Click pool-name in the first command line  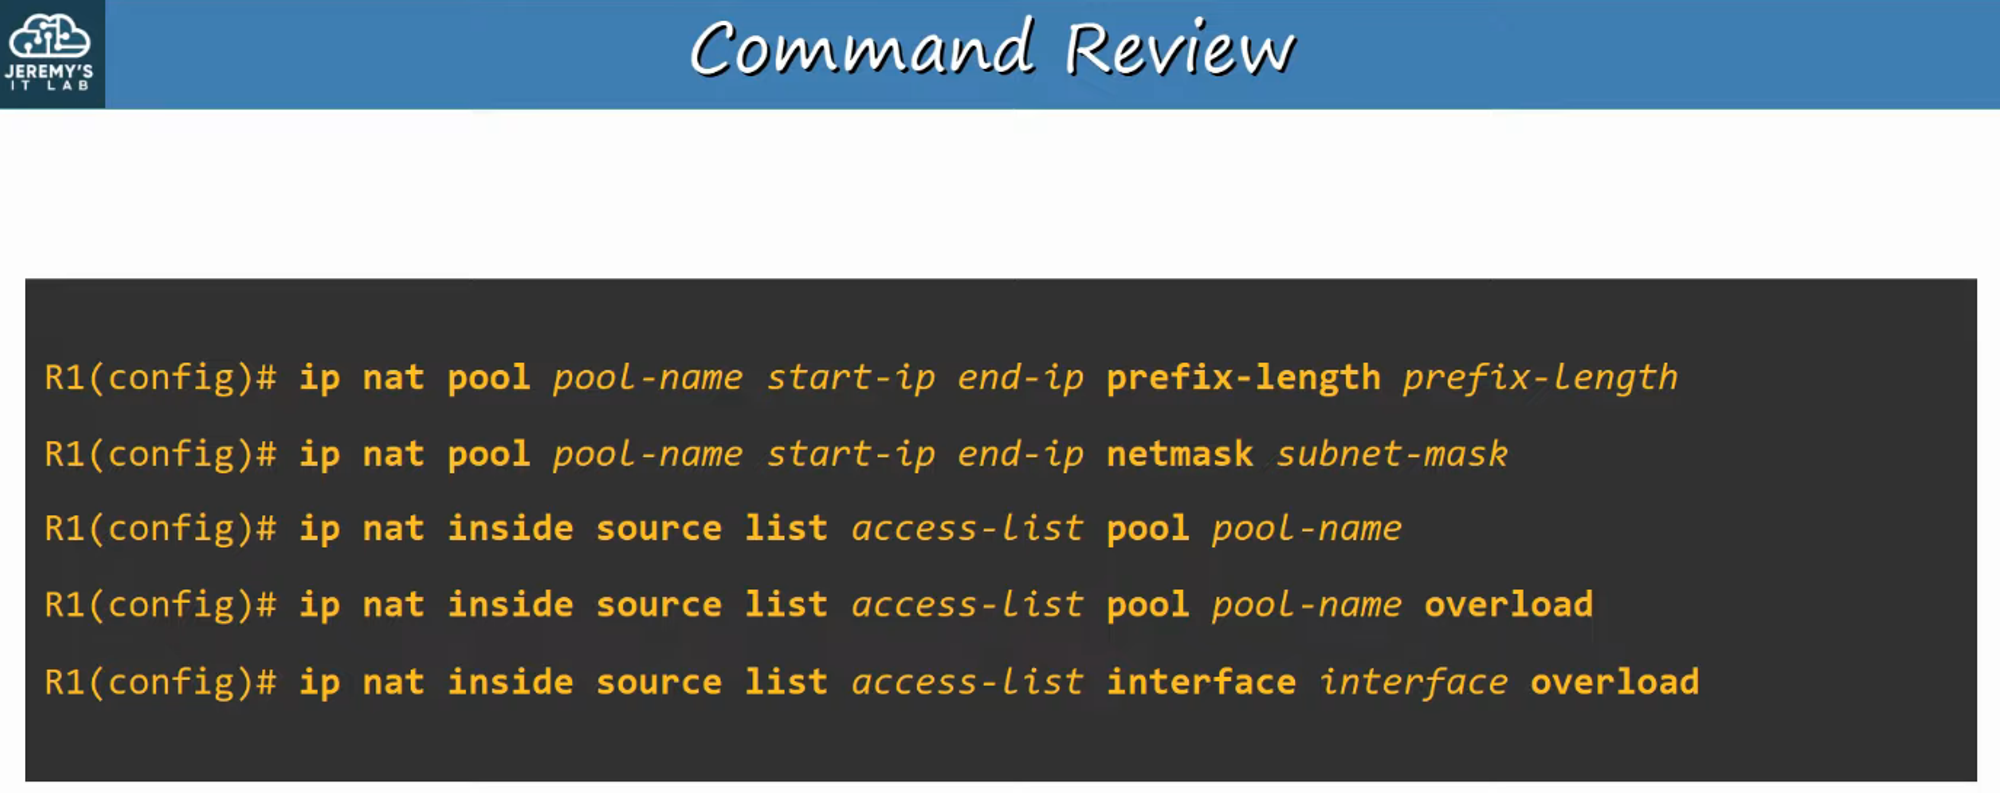[647, 377]
